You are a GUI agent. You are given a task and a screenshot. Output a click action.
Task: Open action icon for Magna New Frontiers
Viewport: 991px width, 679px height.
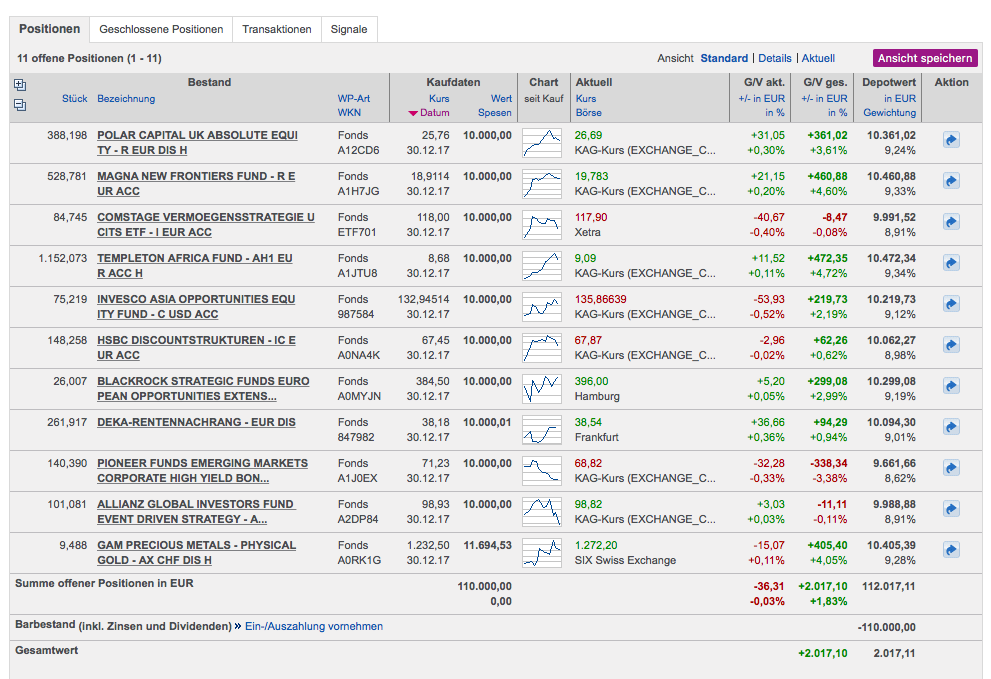point(951,181)
